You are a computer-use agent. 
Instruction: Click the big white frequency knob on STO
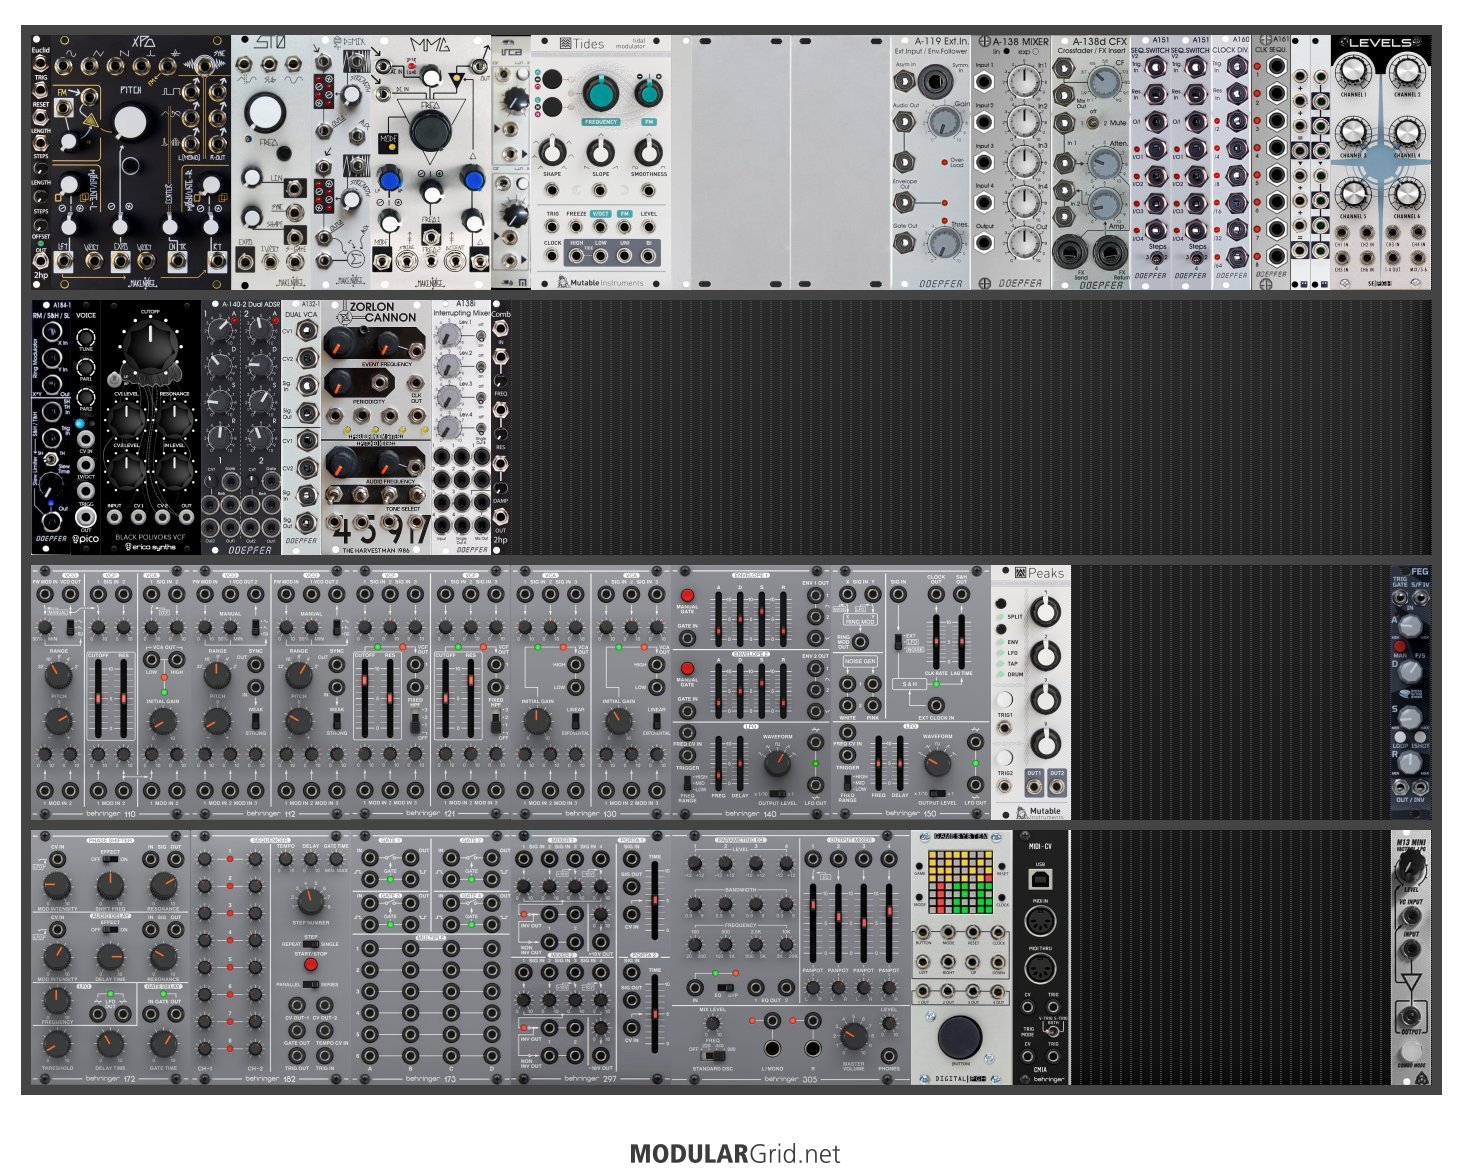[x=265, y=112]
